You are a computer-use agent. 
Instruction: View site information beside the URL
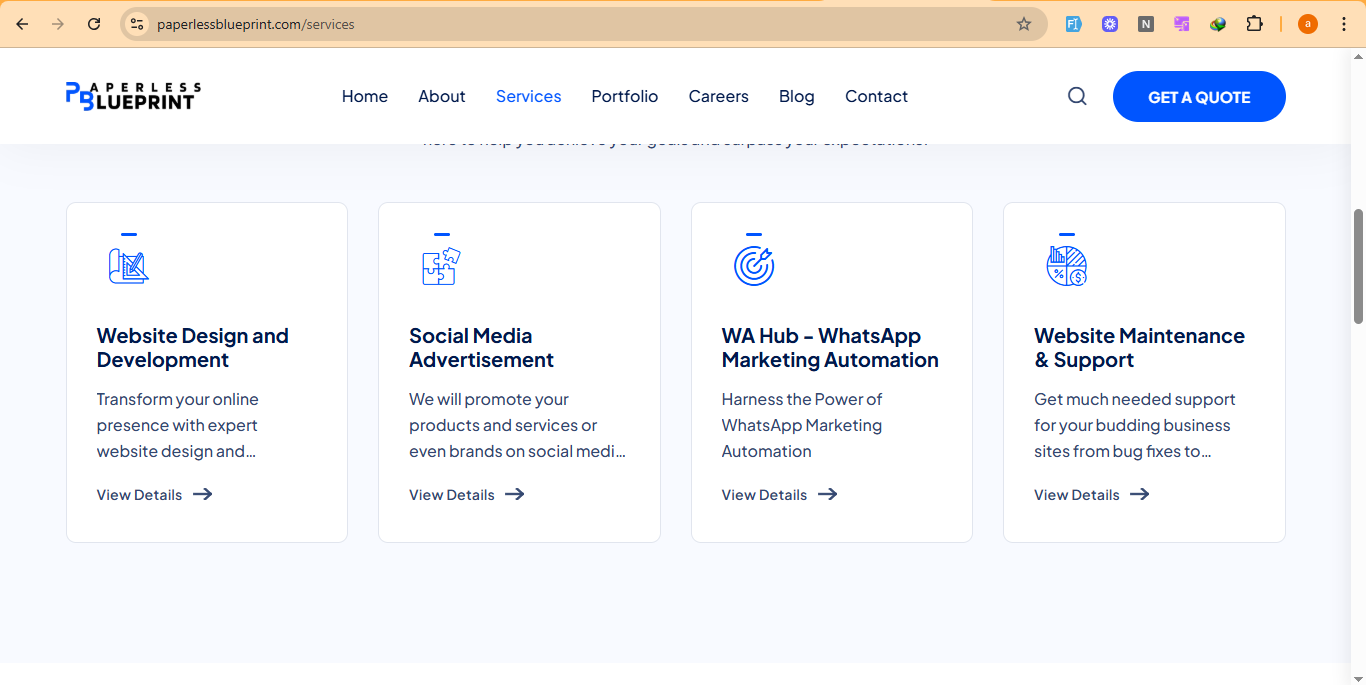pyautogui.click(x=138, y=24)
